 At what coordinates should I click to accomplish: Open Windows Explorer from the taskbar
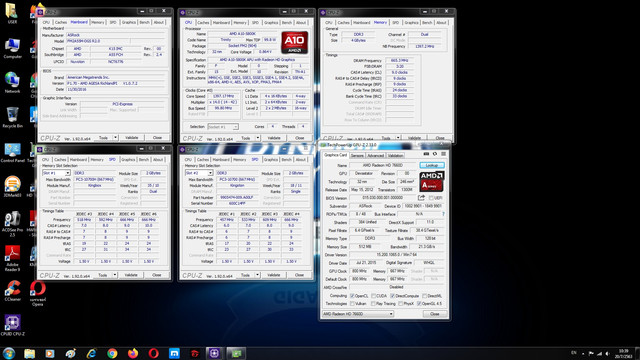tap(29, 353)
